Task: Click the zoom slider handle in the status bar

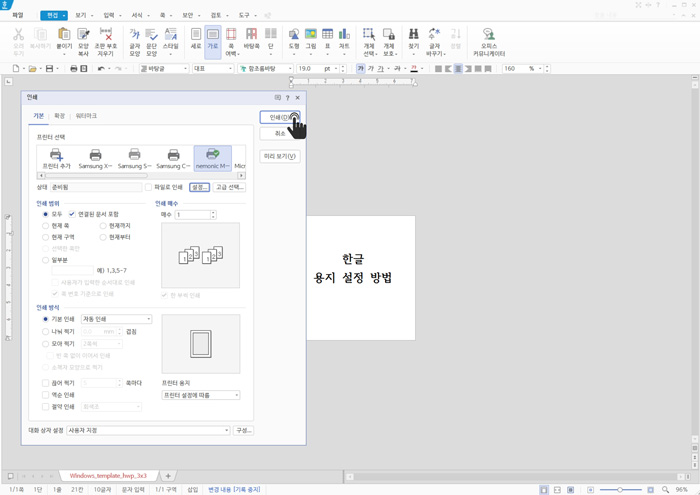Action: (x=620, y=490)
